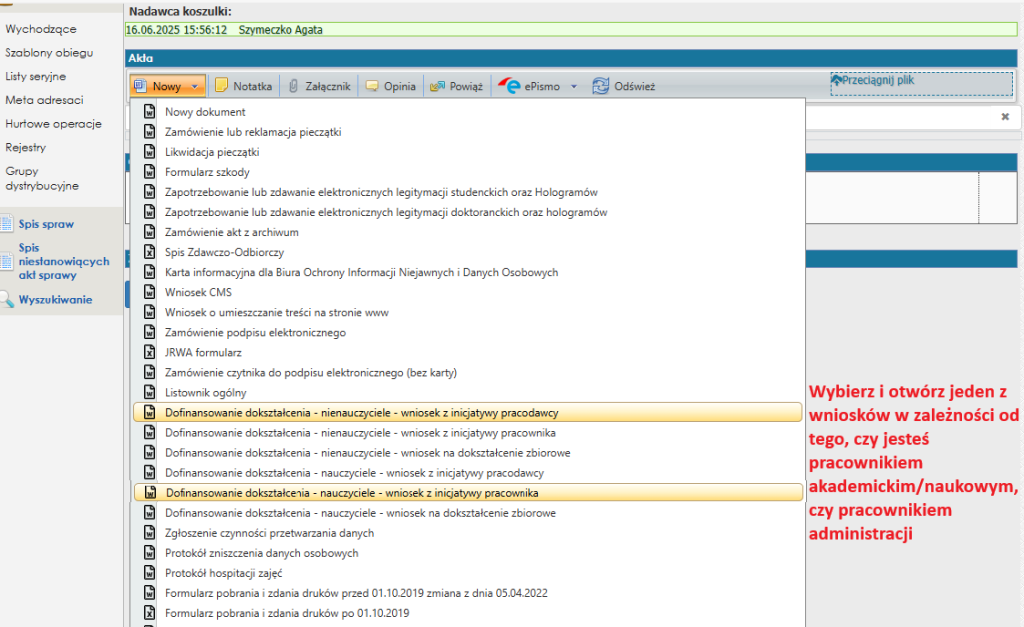Image resolution: width=1024 pixels, height=627 pixels.
Task: Open Rejestry sidebar link
Action: coord(26,148)
